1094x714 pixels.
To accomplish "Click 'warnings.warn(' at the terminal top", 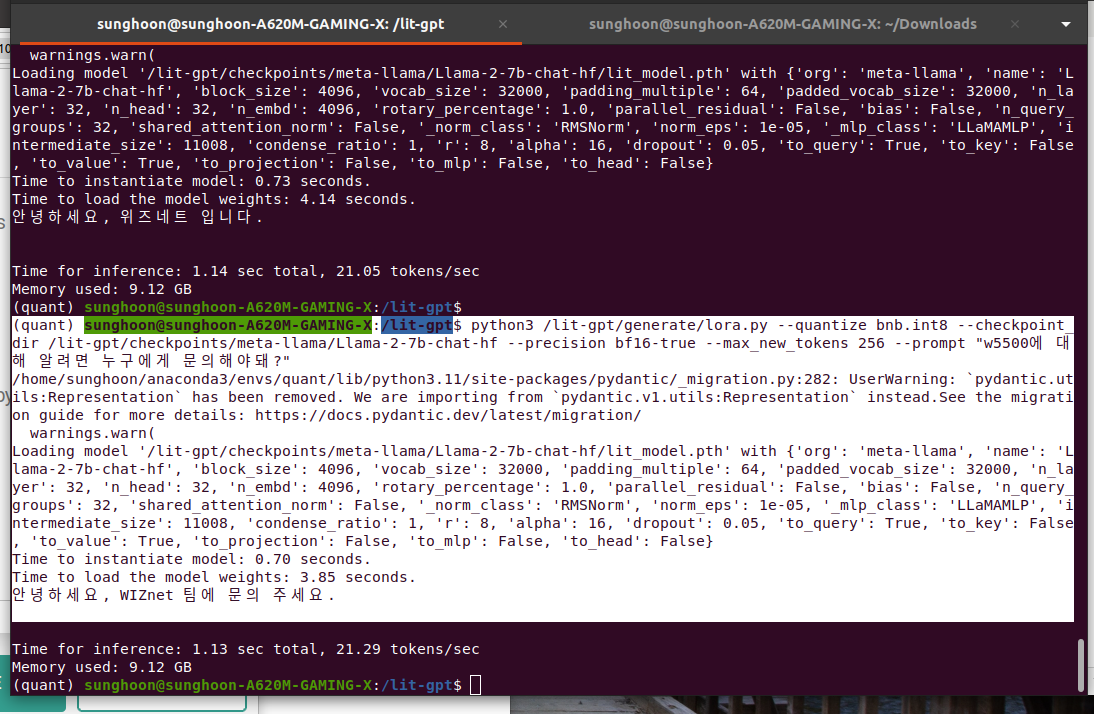I will [x=92, y=55].
